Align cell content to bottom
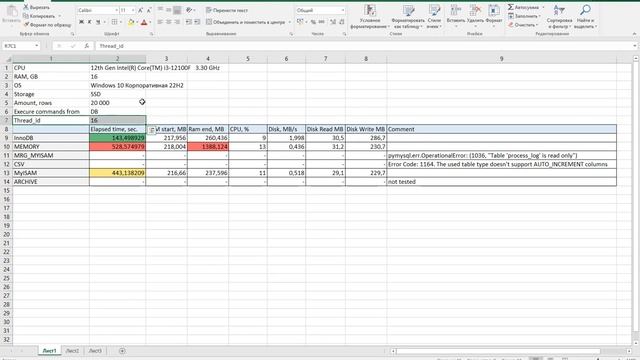 click(177, 10)
